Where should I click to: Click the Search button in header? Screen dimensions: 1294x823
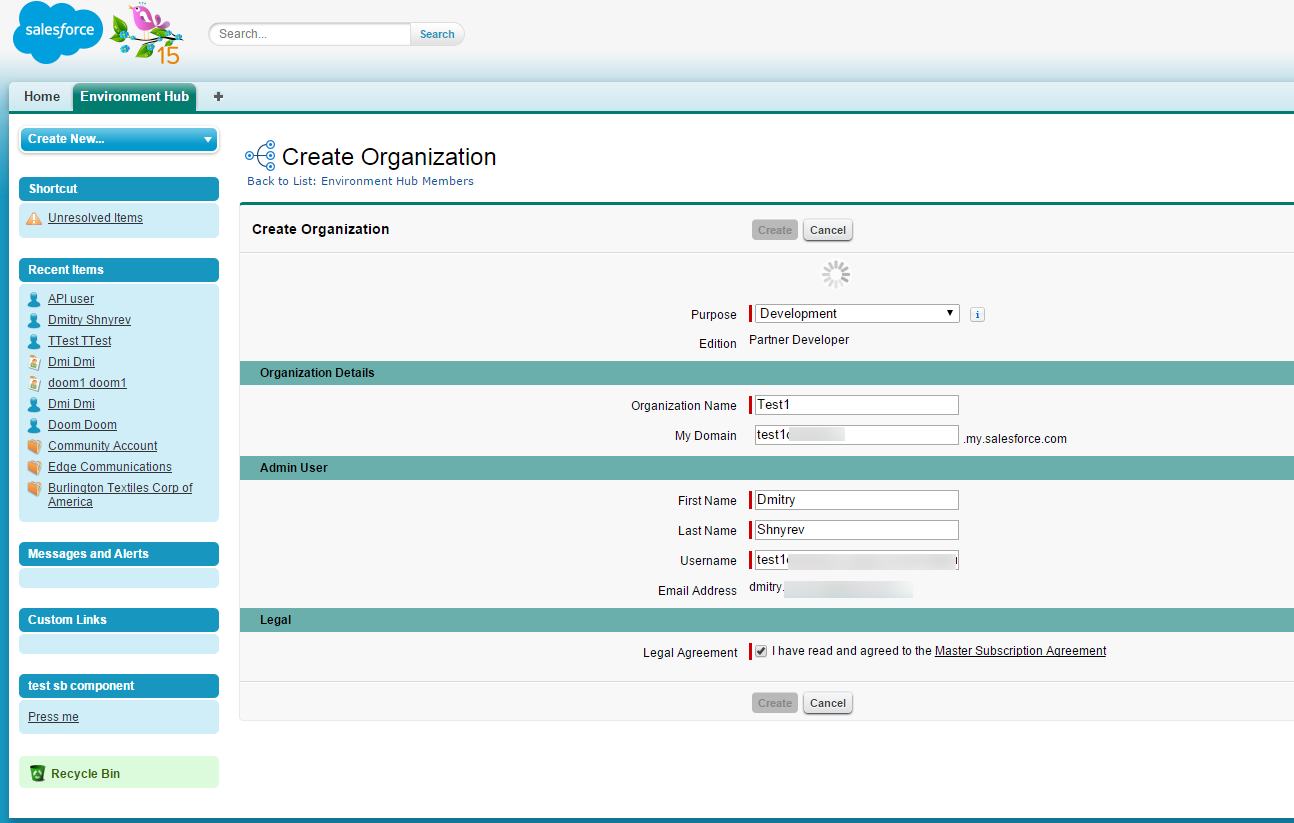click(x=437, y=34)
